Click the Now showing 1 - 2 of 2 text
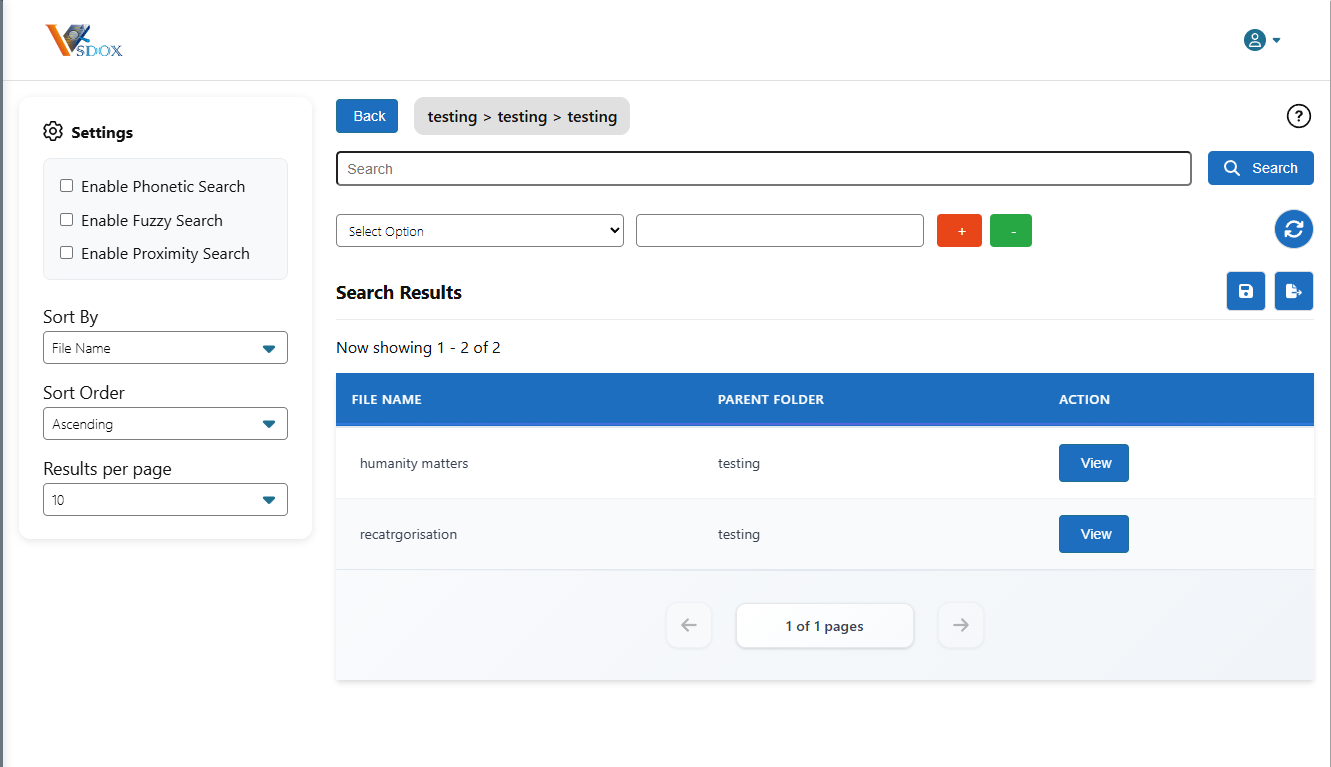The height and width of the screenshot is (767, 1331). pyautogui.click(x=418, y=347)
